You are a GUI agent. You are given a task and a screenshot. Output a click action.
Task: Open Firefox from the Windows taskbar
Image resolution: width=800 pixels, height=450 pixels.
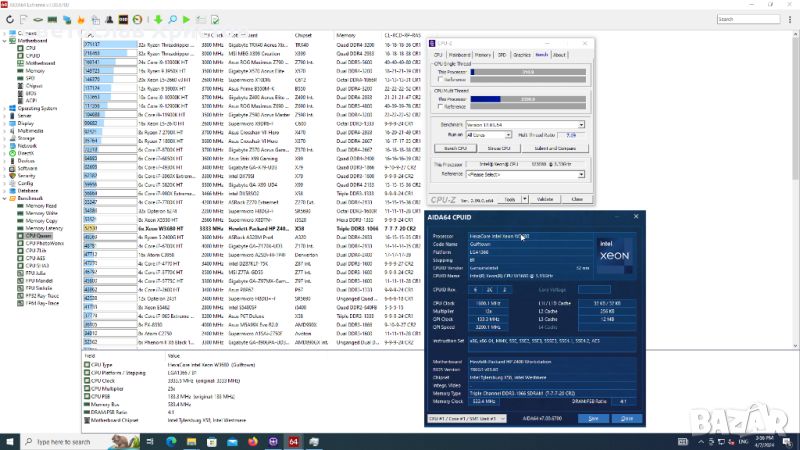tap(252, 440)
